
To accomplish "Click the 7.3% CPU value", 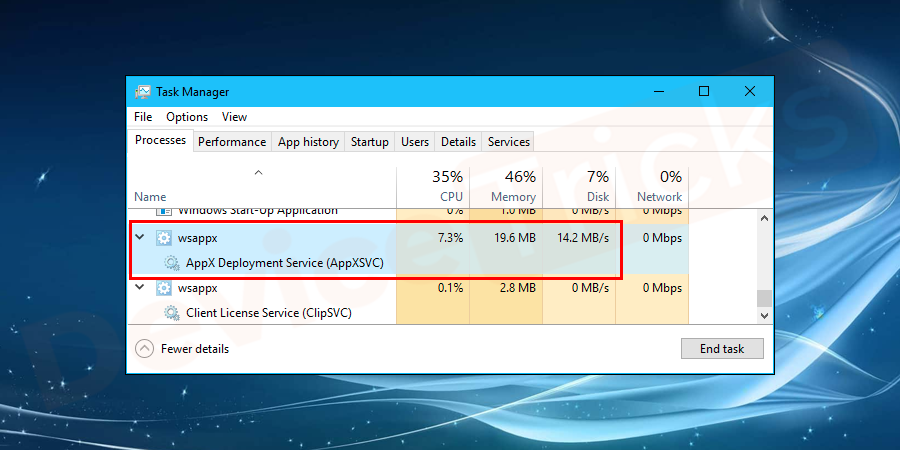I will coord(450,238).
